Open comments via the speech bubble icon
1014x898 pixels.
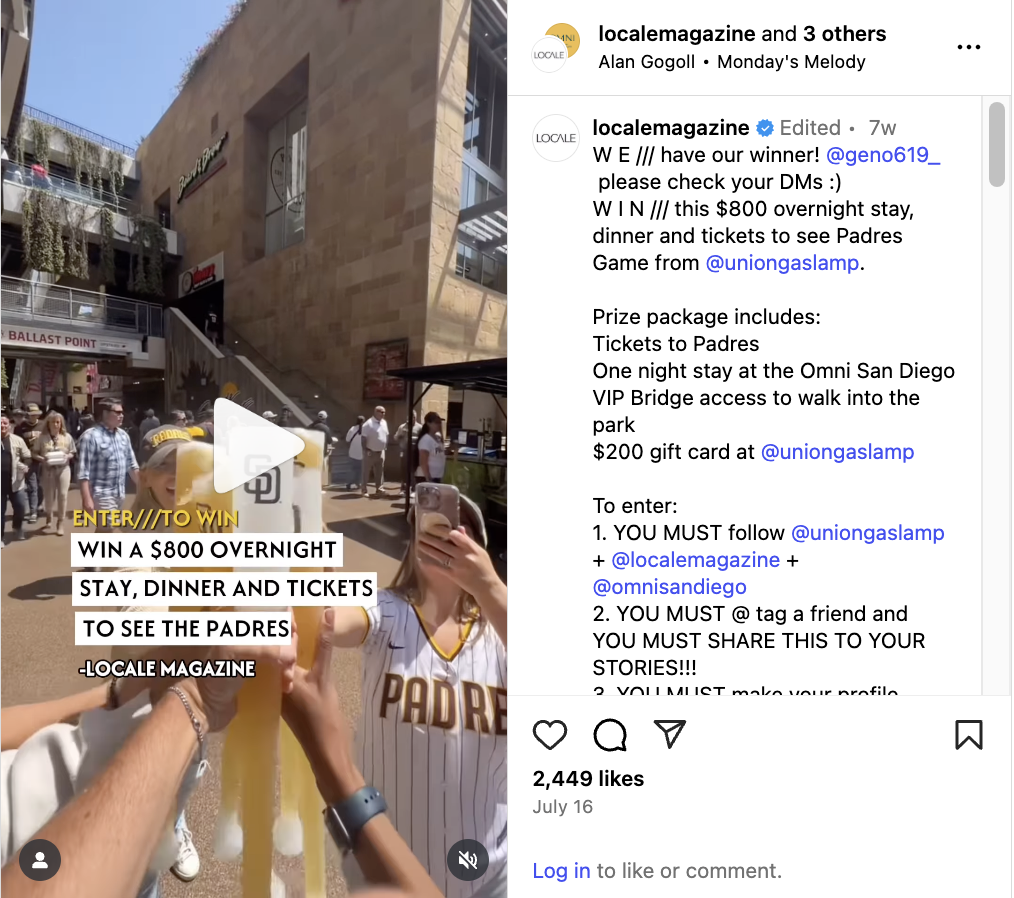pyautogui.click(x=610, y=734)
